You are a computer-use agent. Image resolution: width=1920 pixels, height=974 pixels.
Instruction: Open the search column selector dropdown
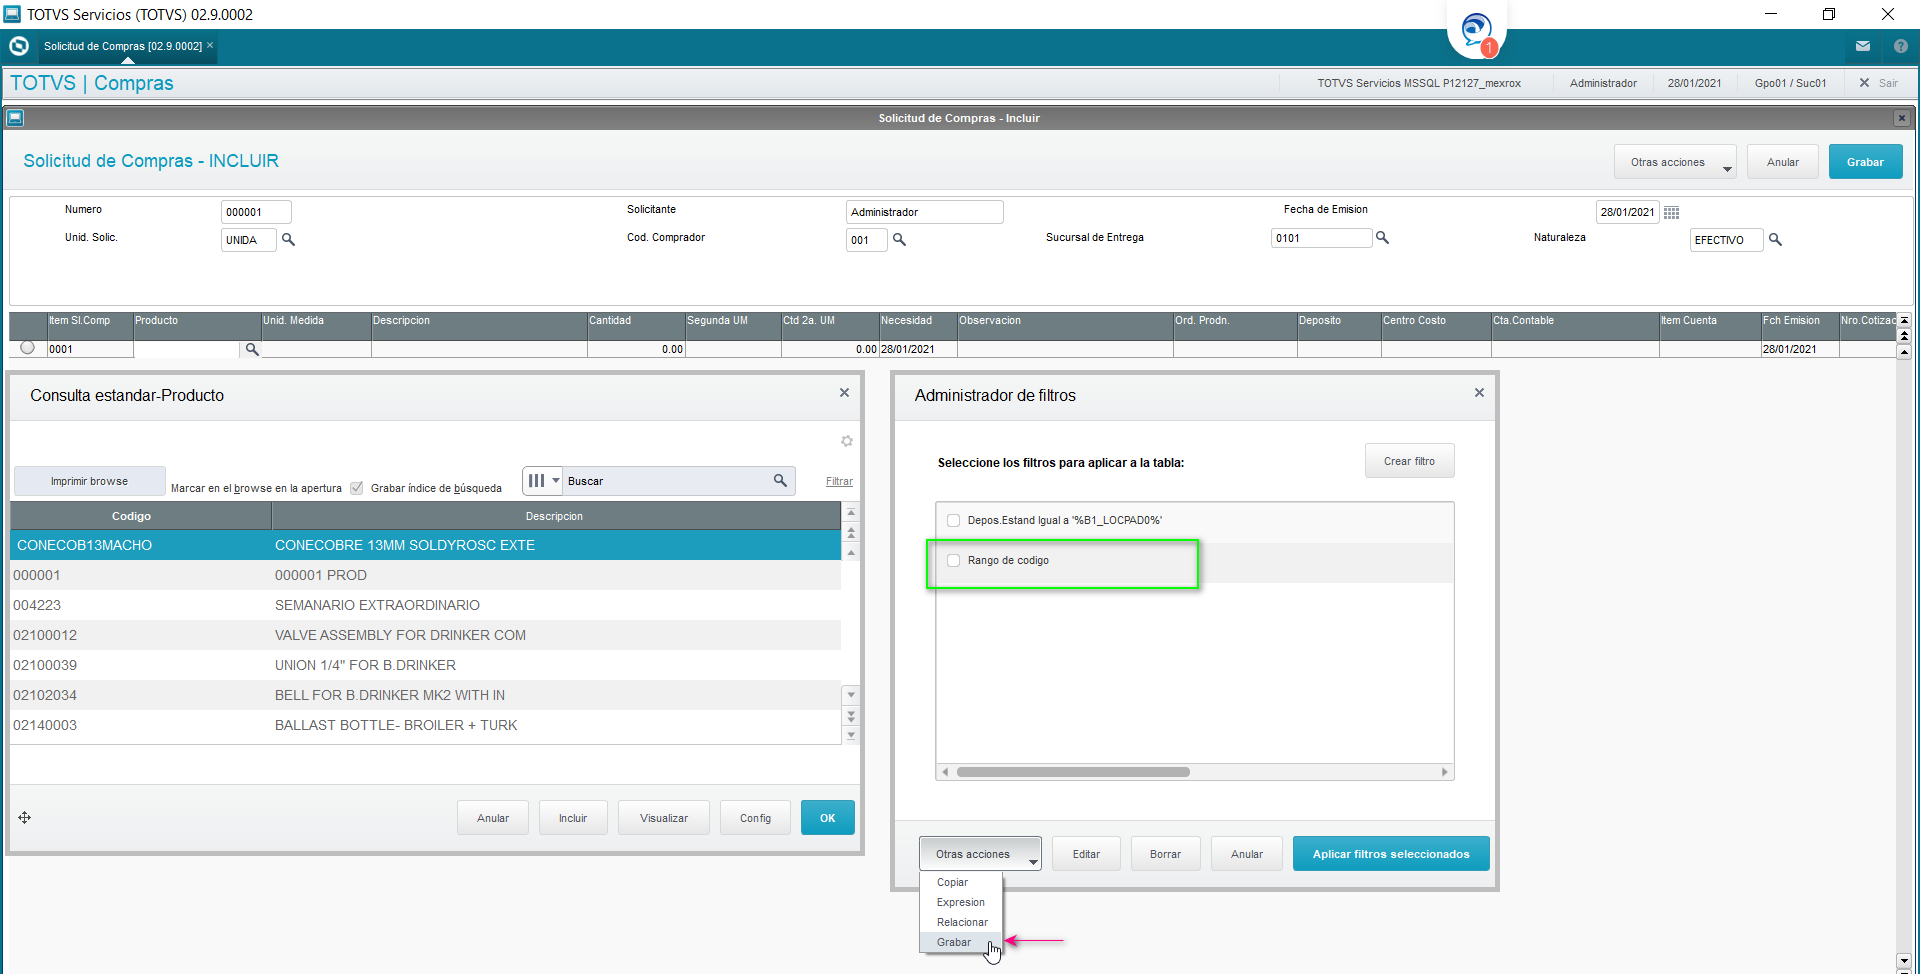[x=543, y=481]
